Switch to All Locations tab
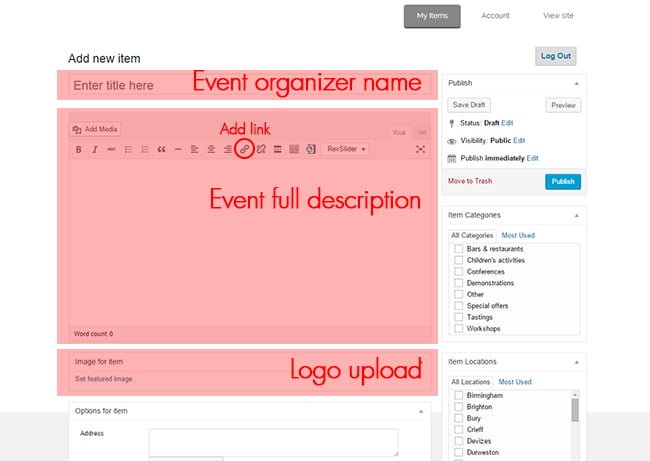The height and width of the screenshot is (461, 650). pos(471,382)
